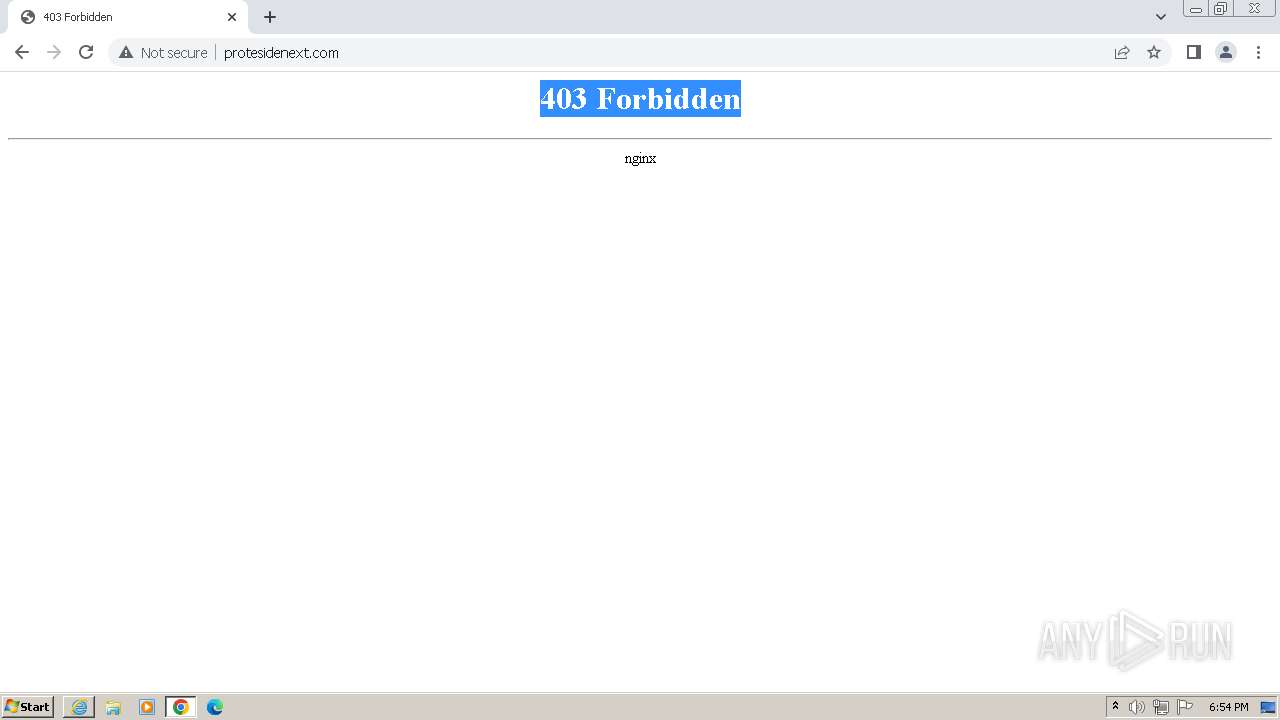Open the Windows Start menu
Screen dimensions: 1280x720
[28, 707]
